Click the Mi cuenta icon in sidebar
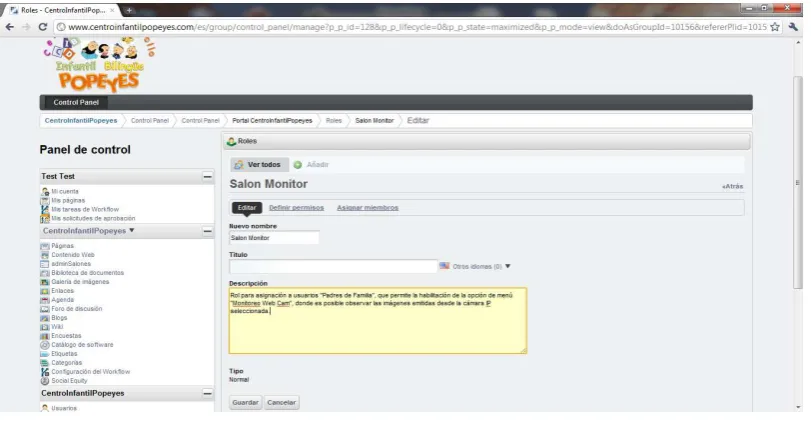 [x=45, y=191]
